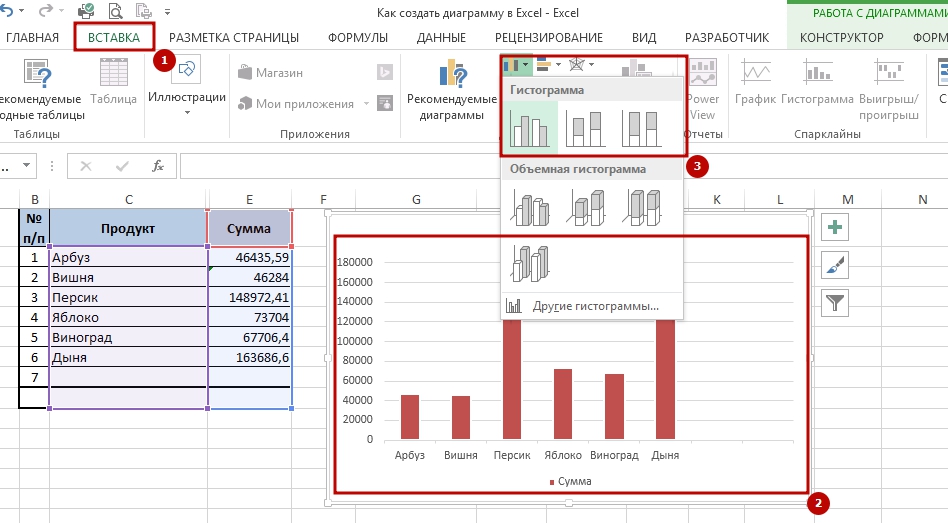Click the Магазин apps button
This screenshot has width=948, height=523.
(x=269, y=73)
